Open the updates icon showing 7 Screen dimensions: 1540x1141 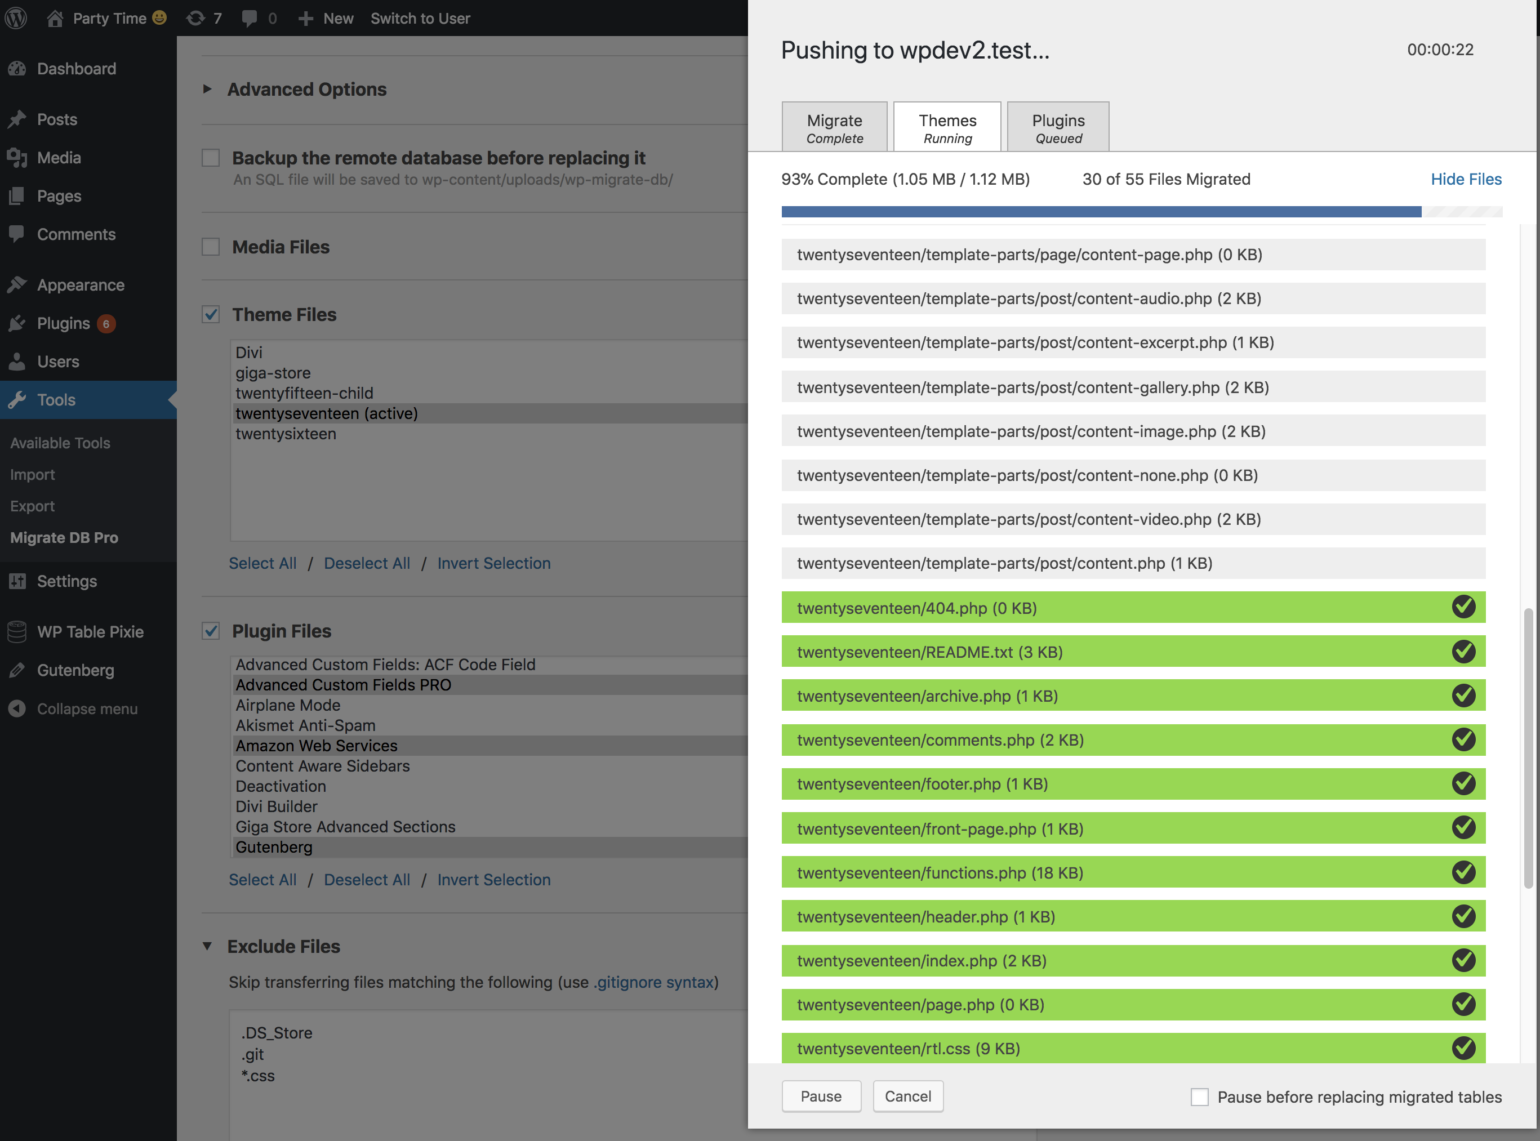196,18
